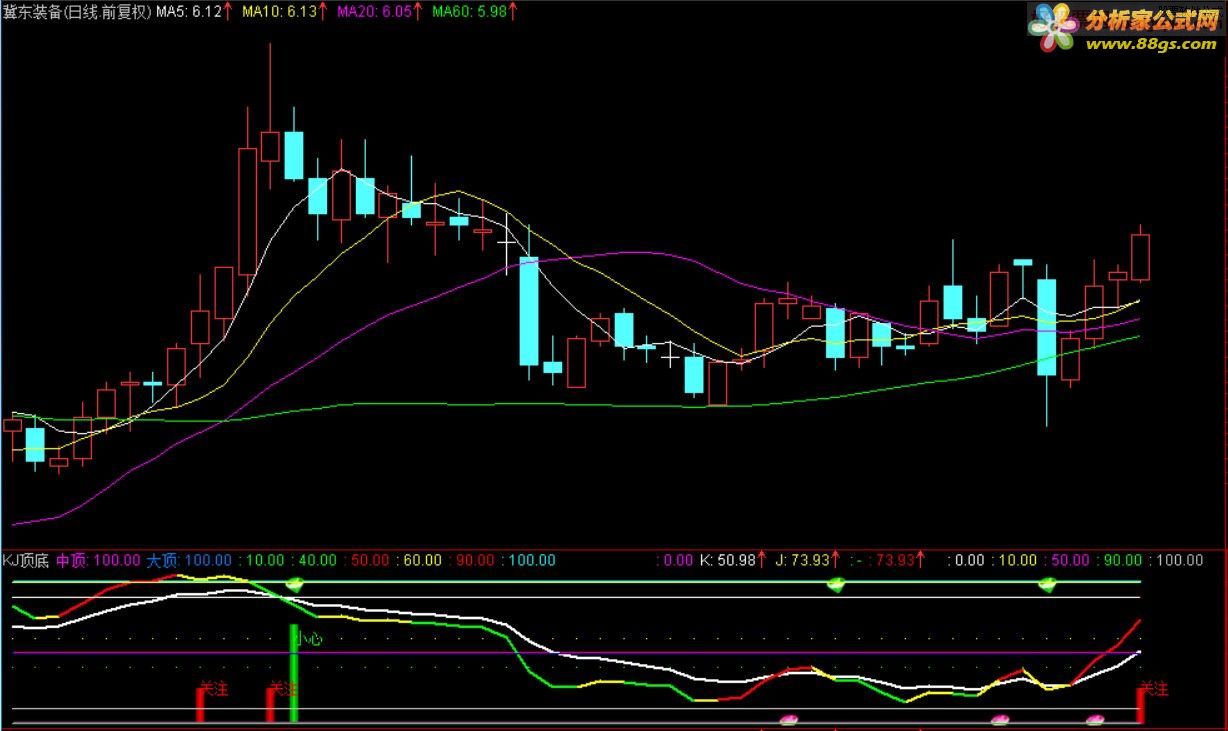Click the red : 73.93 readout
1228x731 pixels.
[x=894, y=560]
